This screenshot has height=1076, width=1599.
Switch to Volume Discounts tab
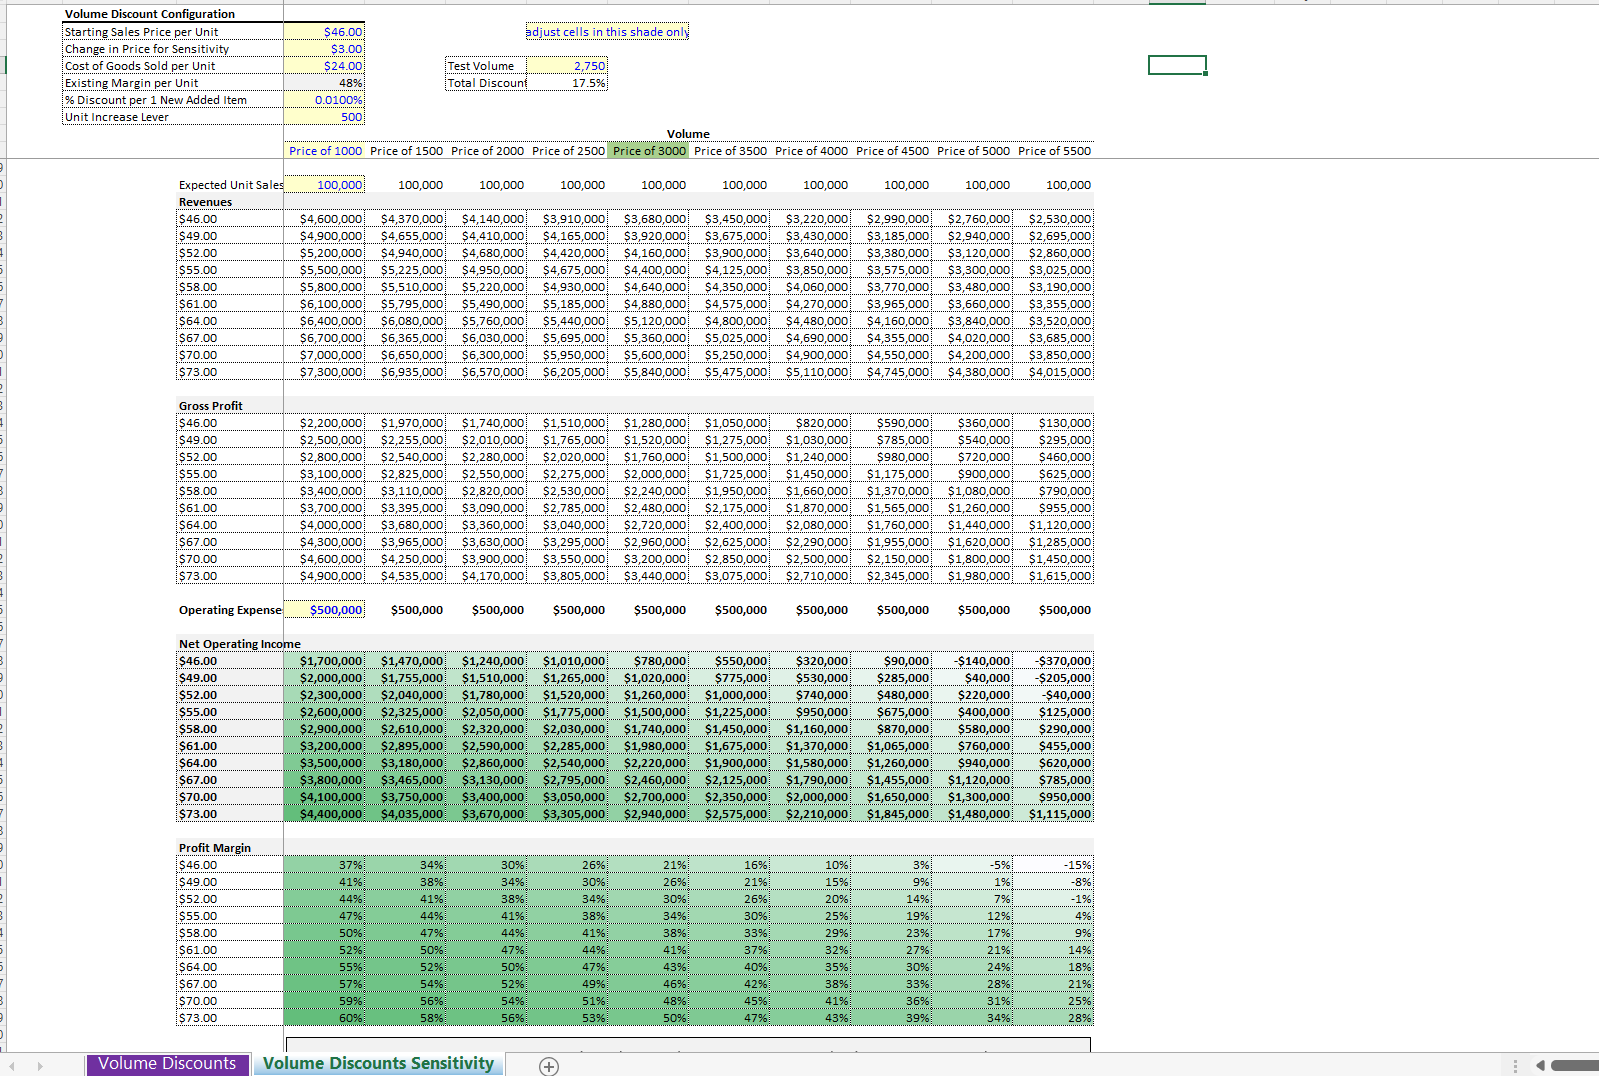point(167,1064)
